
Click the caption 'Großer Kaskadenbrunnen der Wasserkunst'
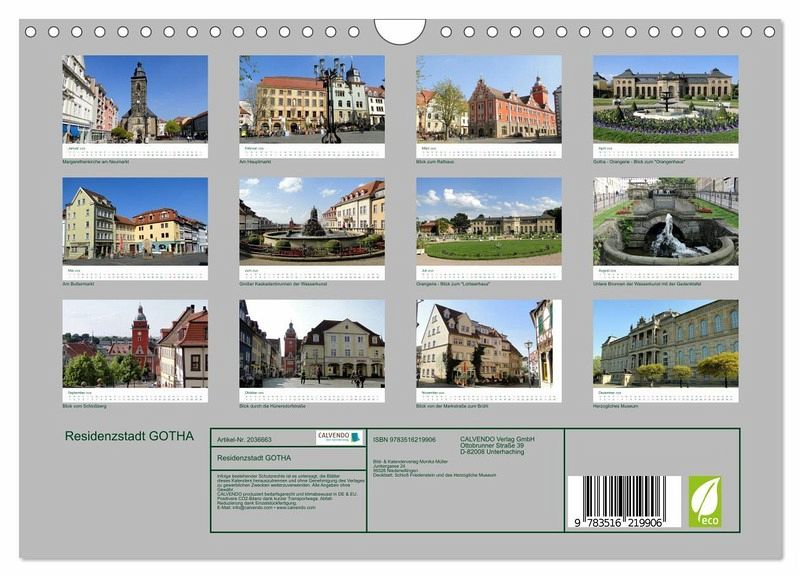[x=283, y=284]
